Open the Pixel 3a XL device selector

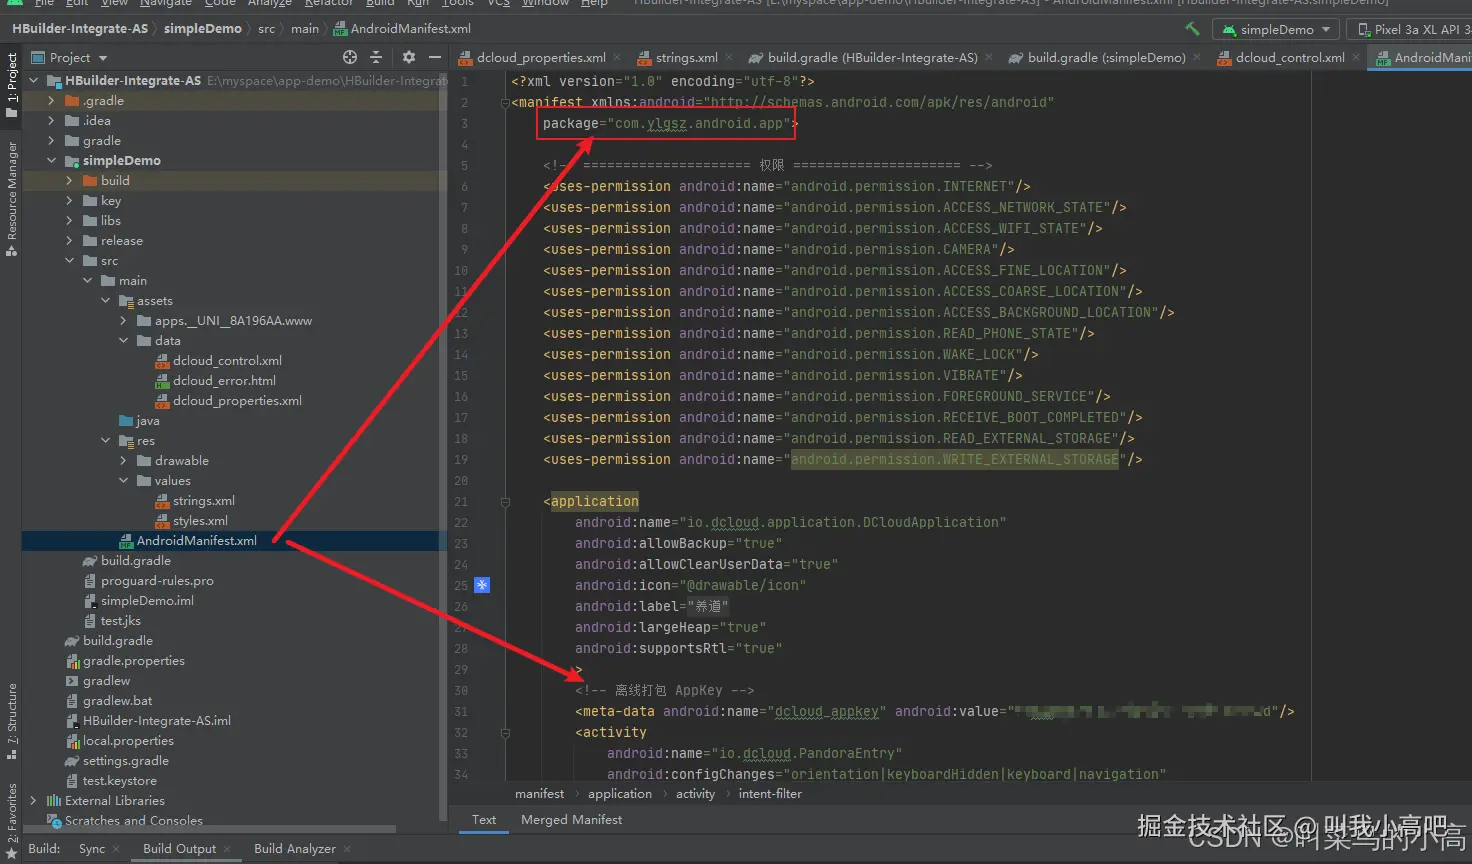1410,30
